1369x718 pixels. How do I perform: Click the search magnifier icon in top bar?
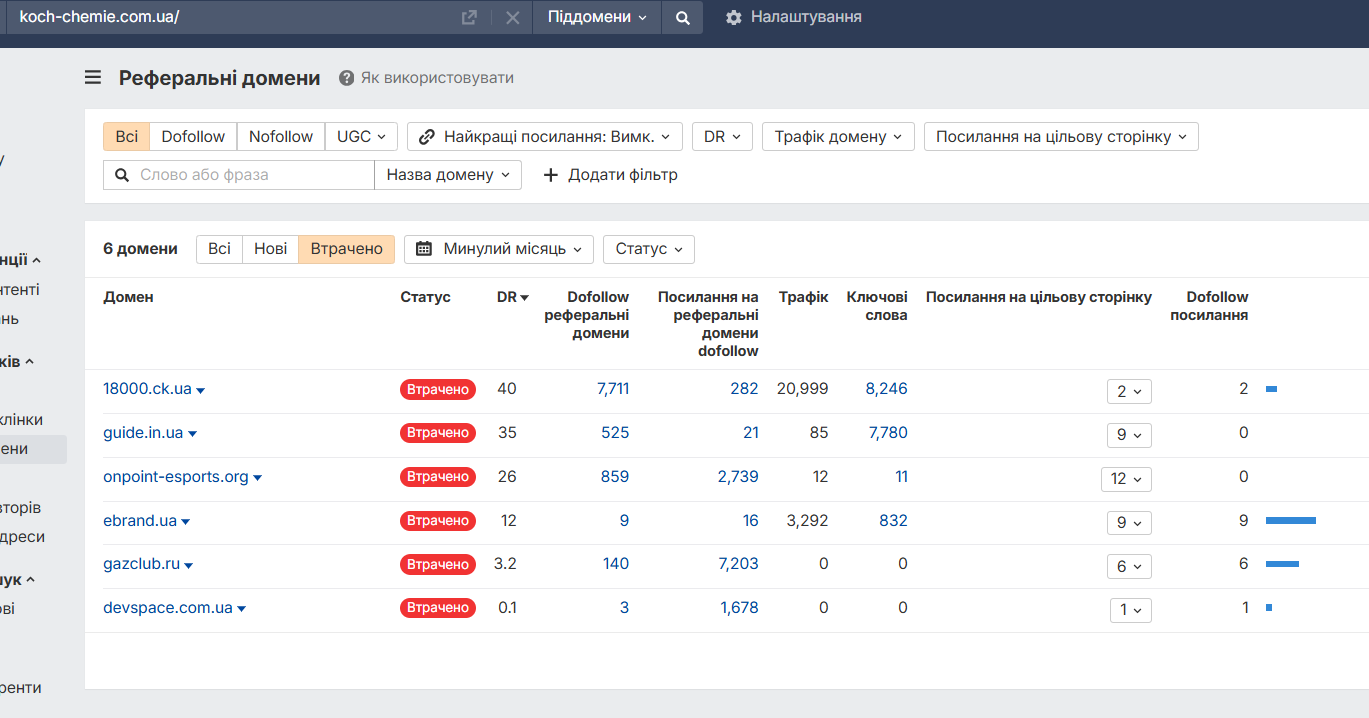[x=682, y=17]
